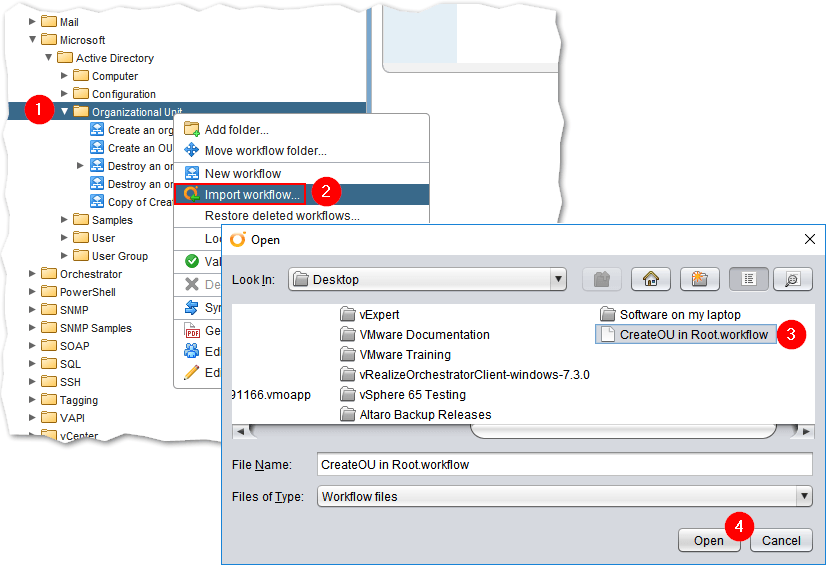Image resolution: width=831 pixels, height=570 pixels.
Task: Select the SQL folder icon
Action: click(x=49, y=363)
